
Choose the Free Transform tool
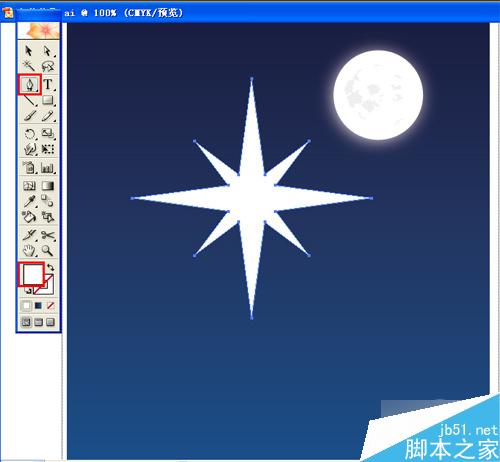(x=48, y=149)
